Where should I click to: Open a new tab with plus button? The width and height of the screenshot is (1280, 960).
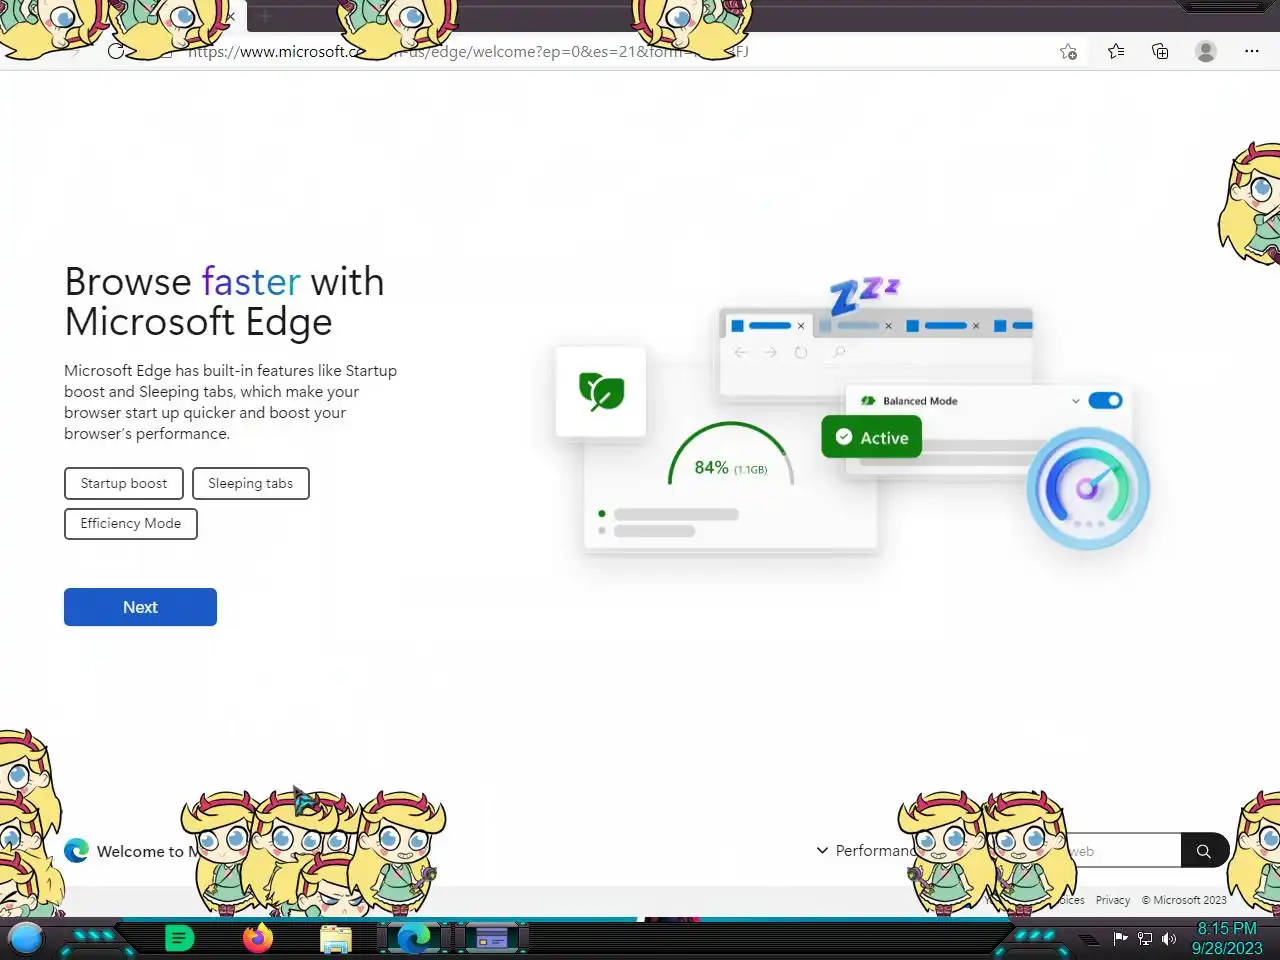pos(265,16)
